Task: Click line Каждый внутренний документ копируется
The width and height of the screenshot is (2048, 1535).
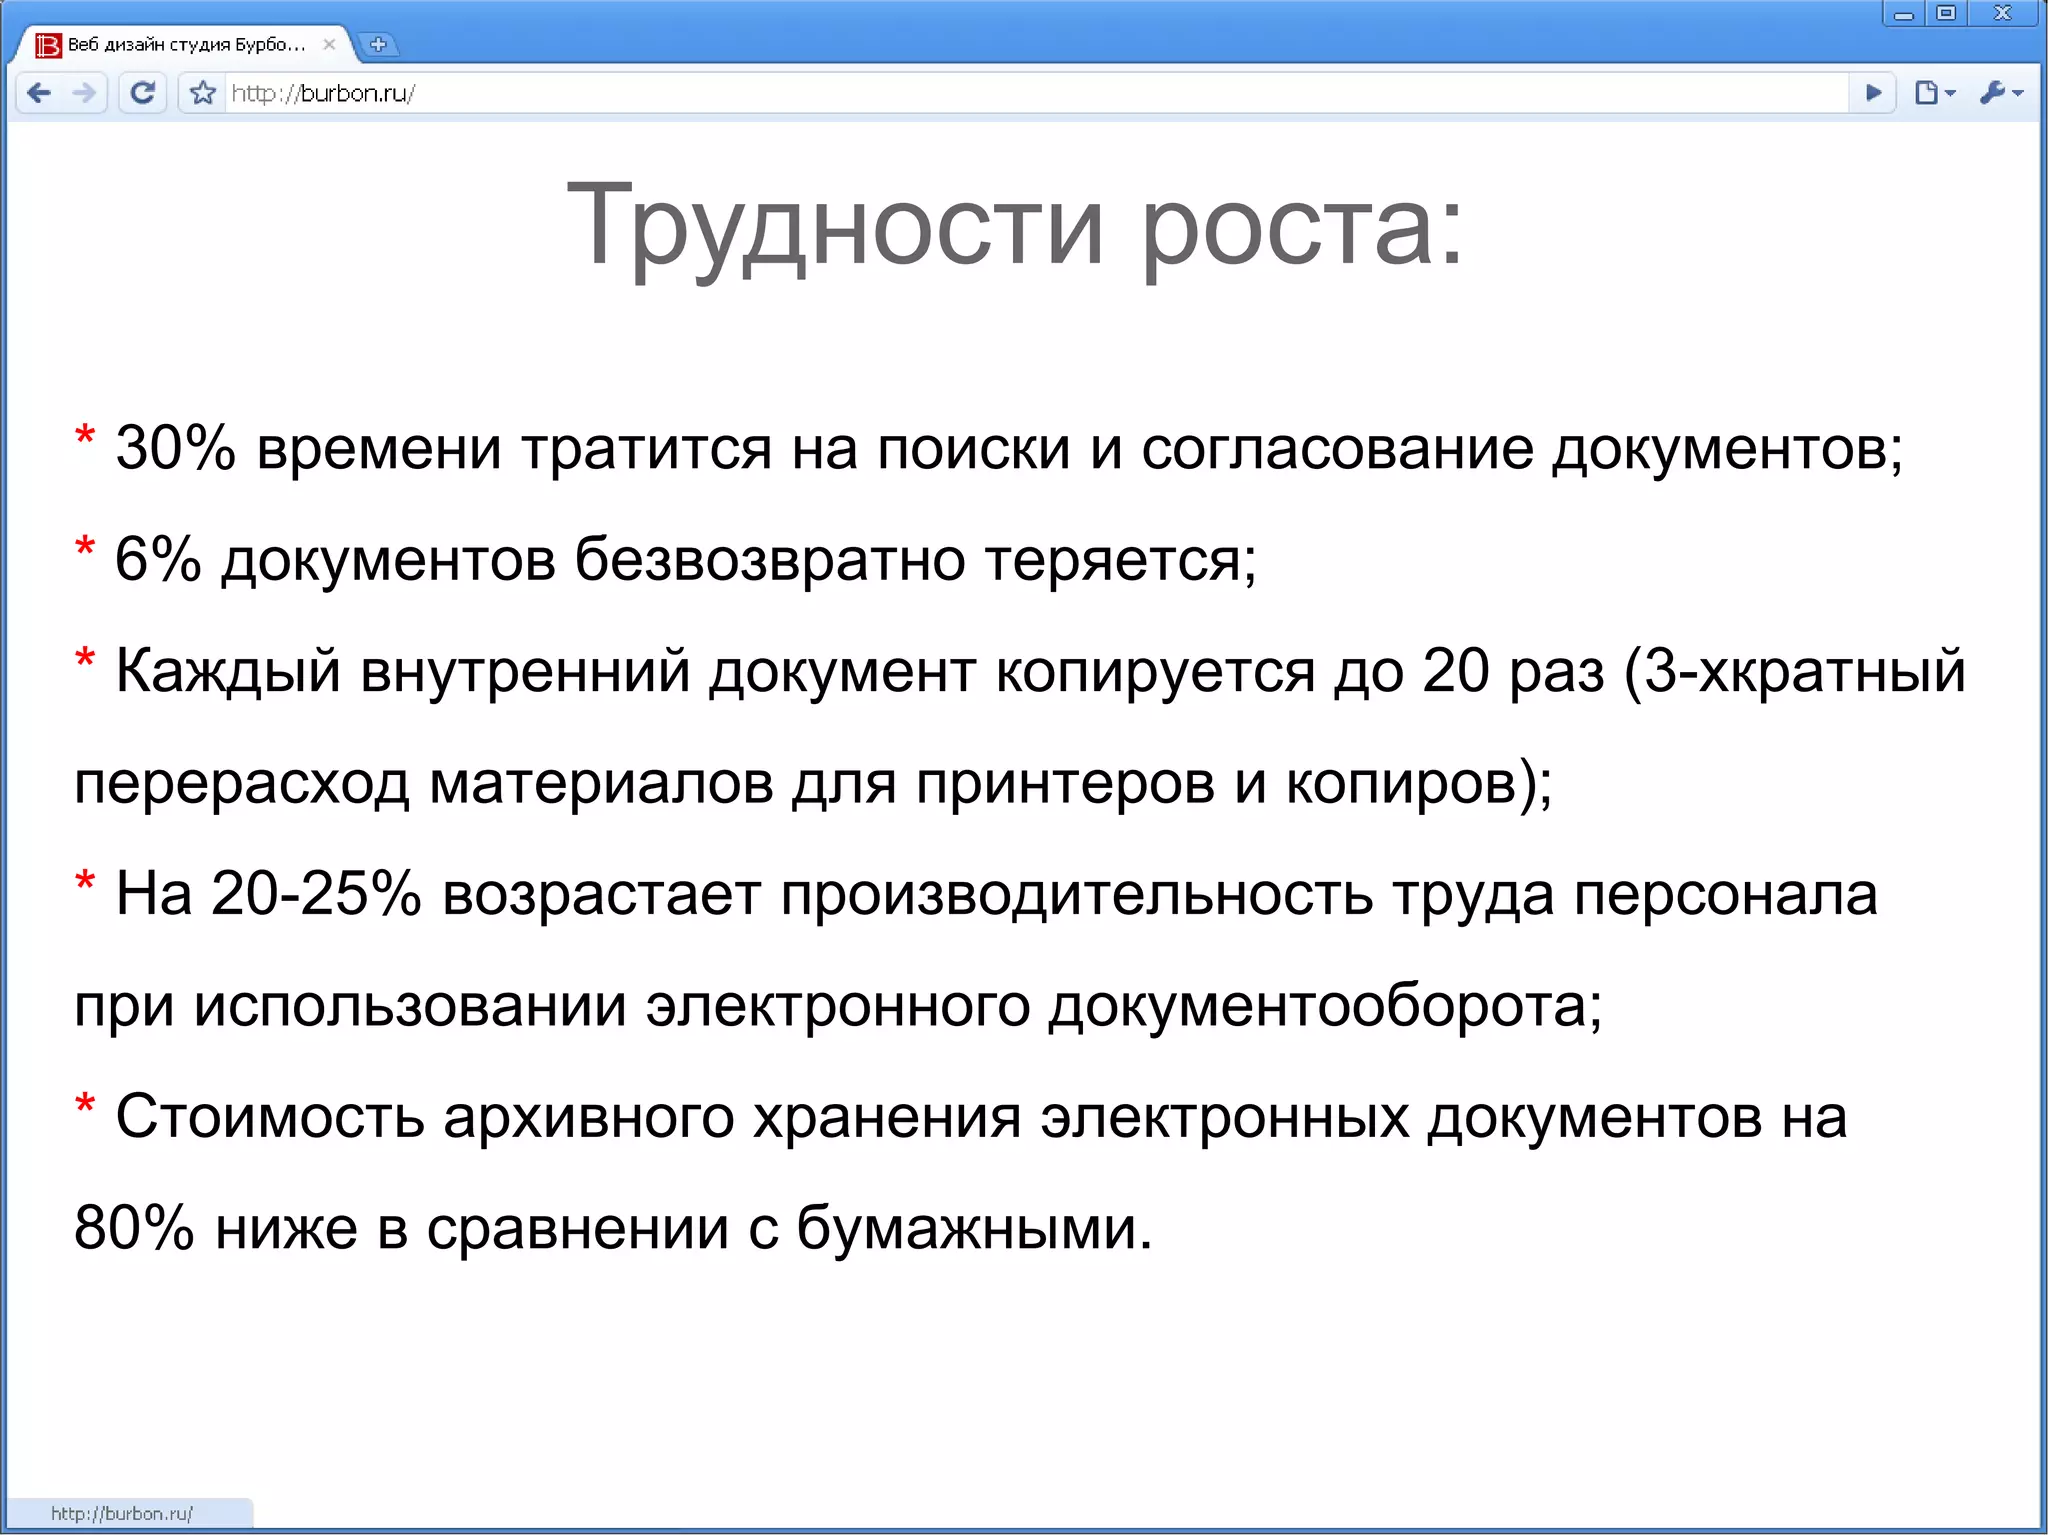Action: coord(1020,670)
